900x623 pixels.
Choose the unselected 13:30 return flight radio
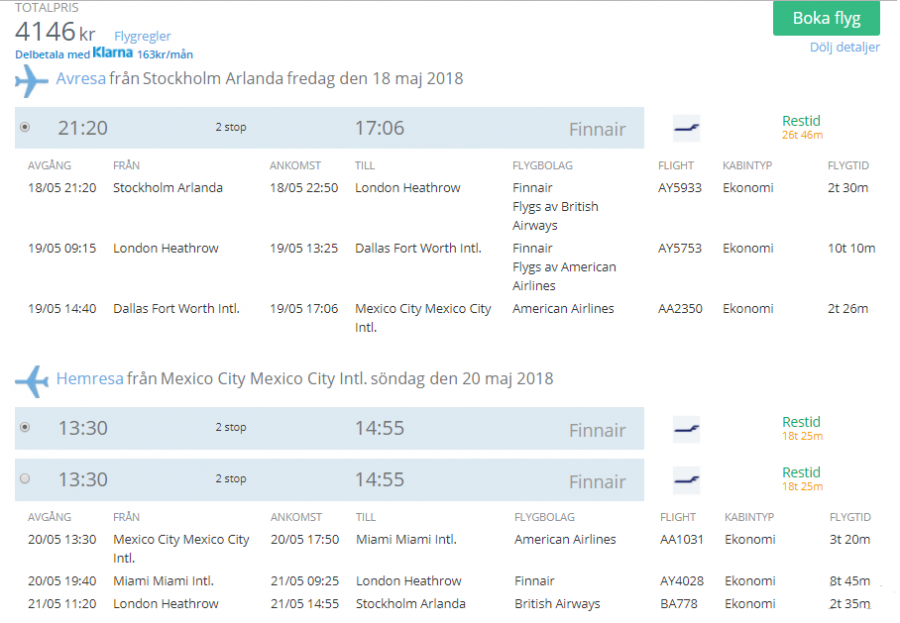pos(25,479)
